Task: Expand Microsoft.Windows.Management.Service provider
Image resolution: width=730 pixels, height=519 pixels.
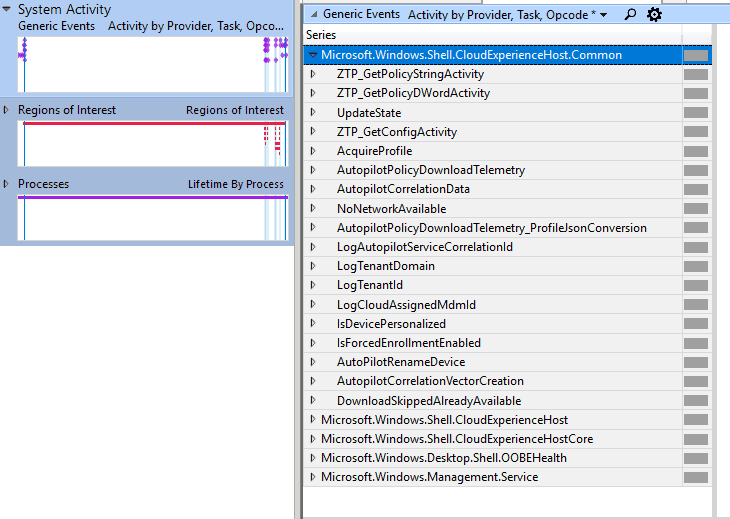Action: pyautogui.click(x=313, y=477)
